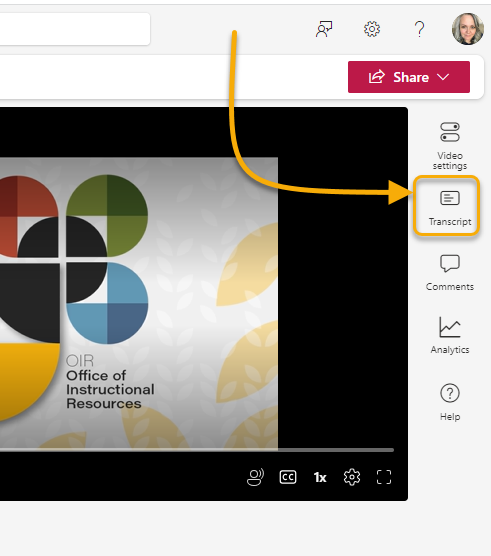Open the settings gear in top header
Screen dimensions: 491x556
coord(372,29)
